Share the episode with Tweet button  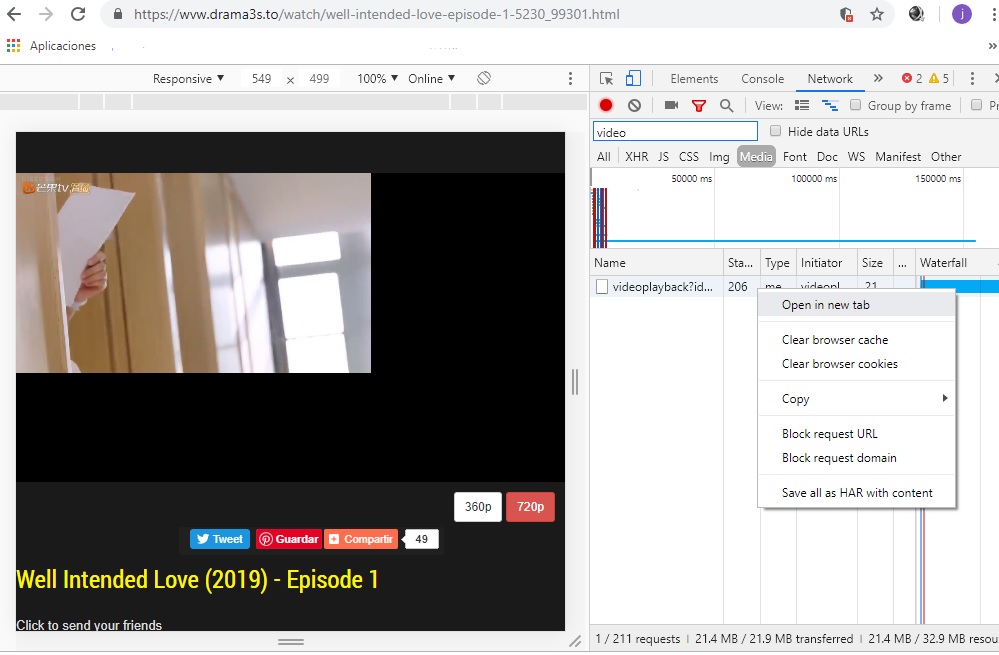(x=220, y=539)
